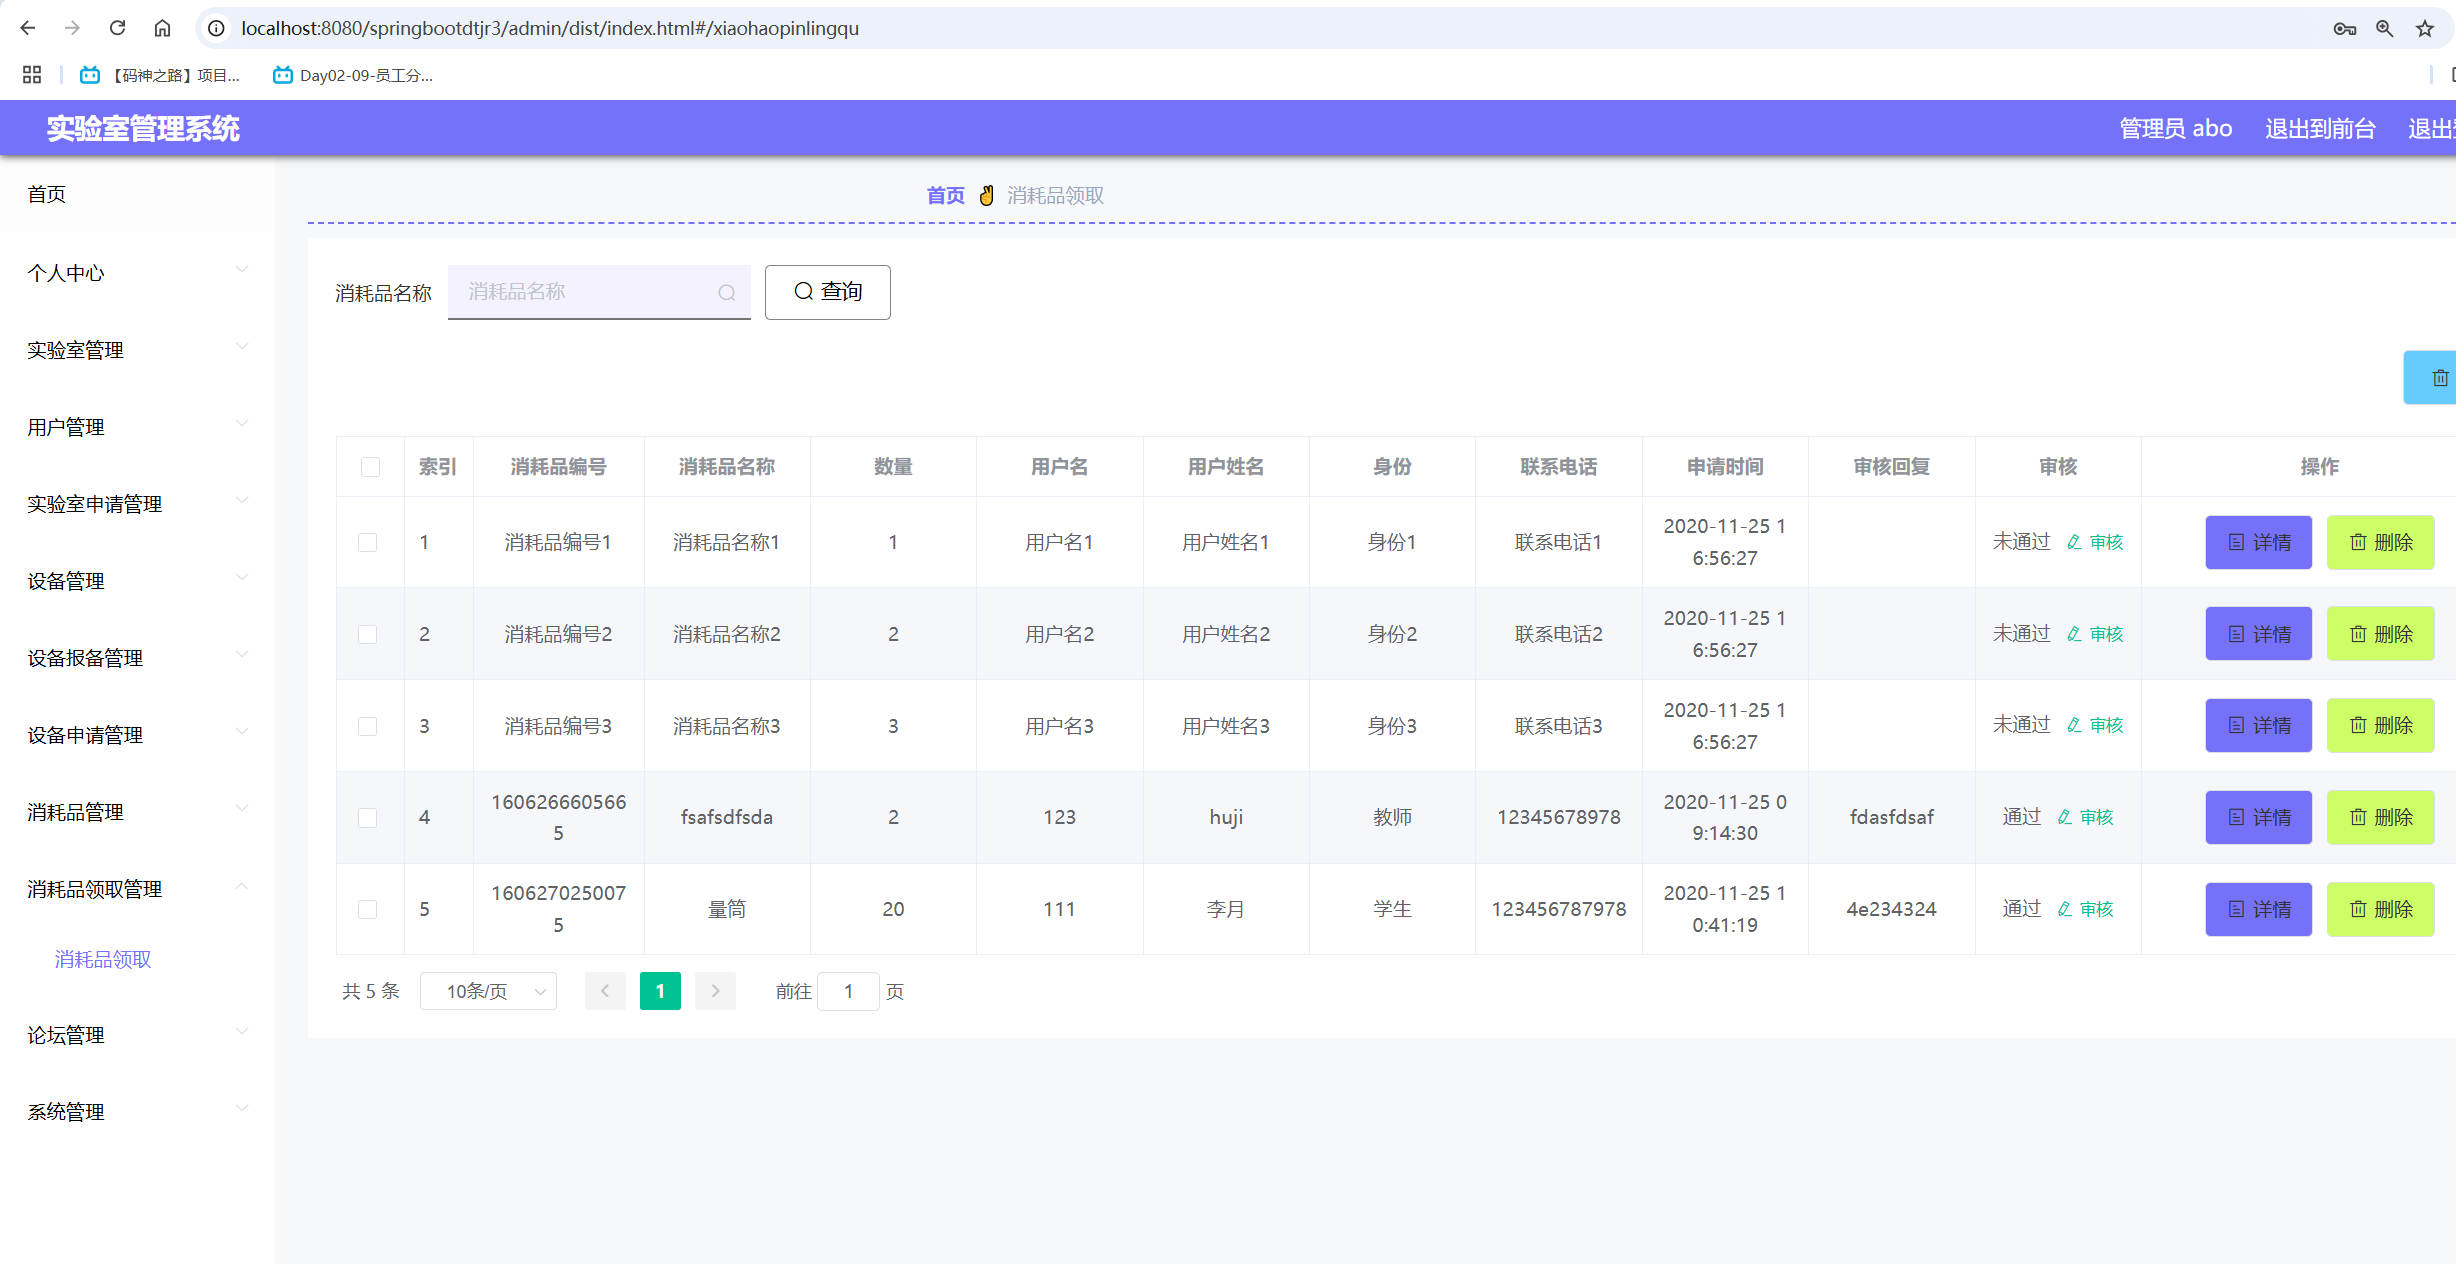Open the 【码神之路】项目 bookmark
The width and height of the screenshot is (2456, 1264).
[160, 75]
